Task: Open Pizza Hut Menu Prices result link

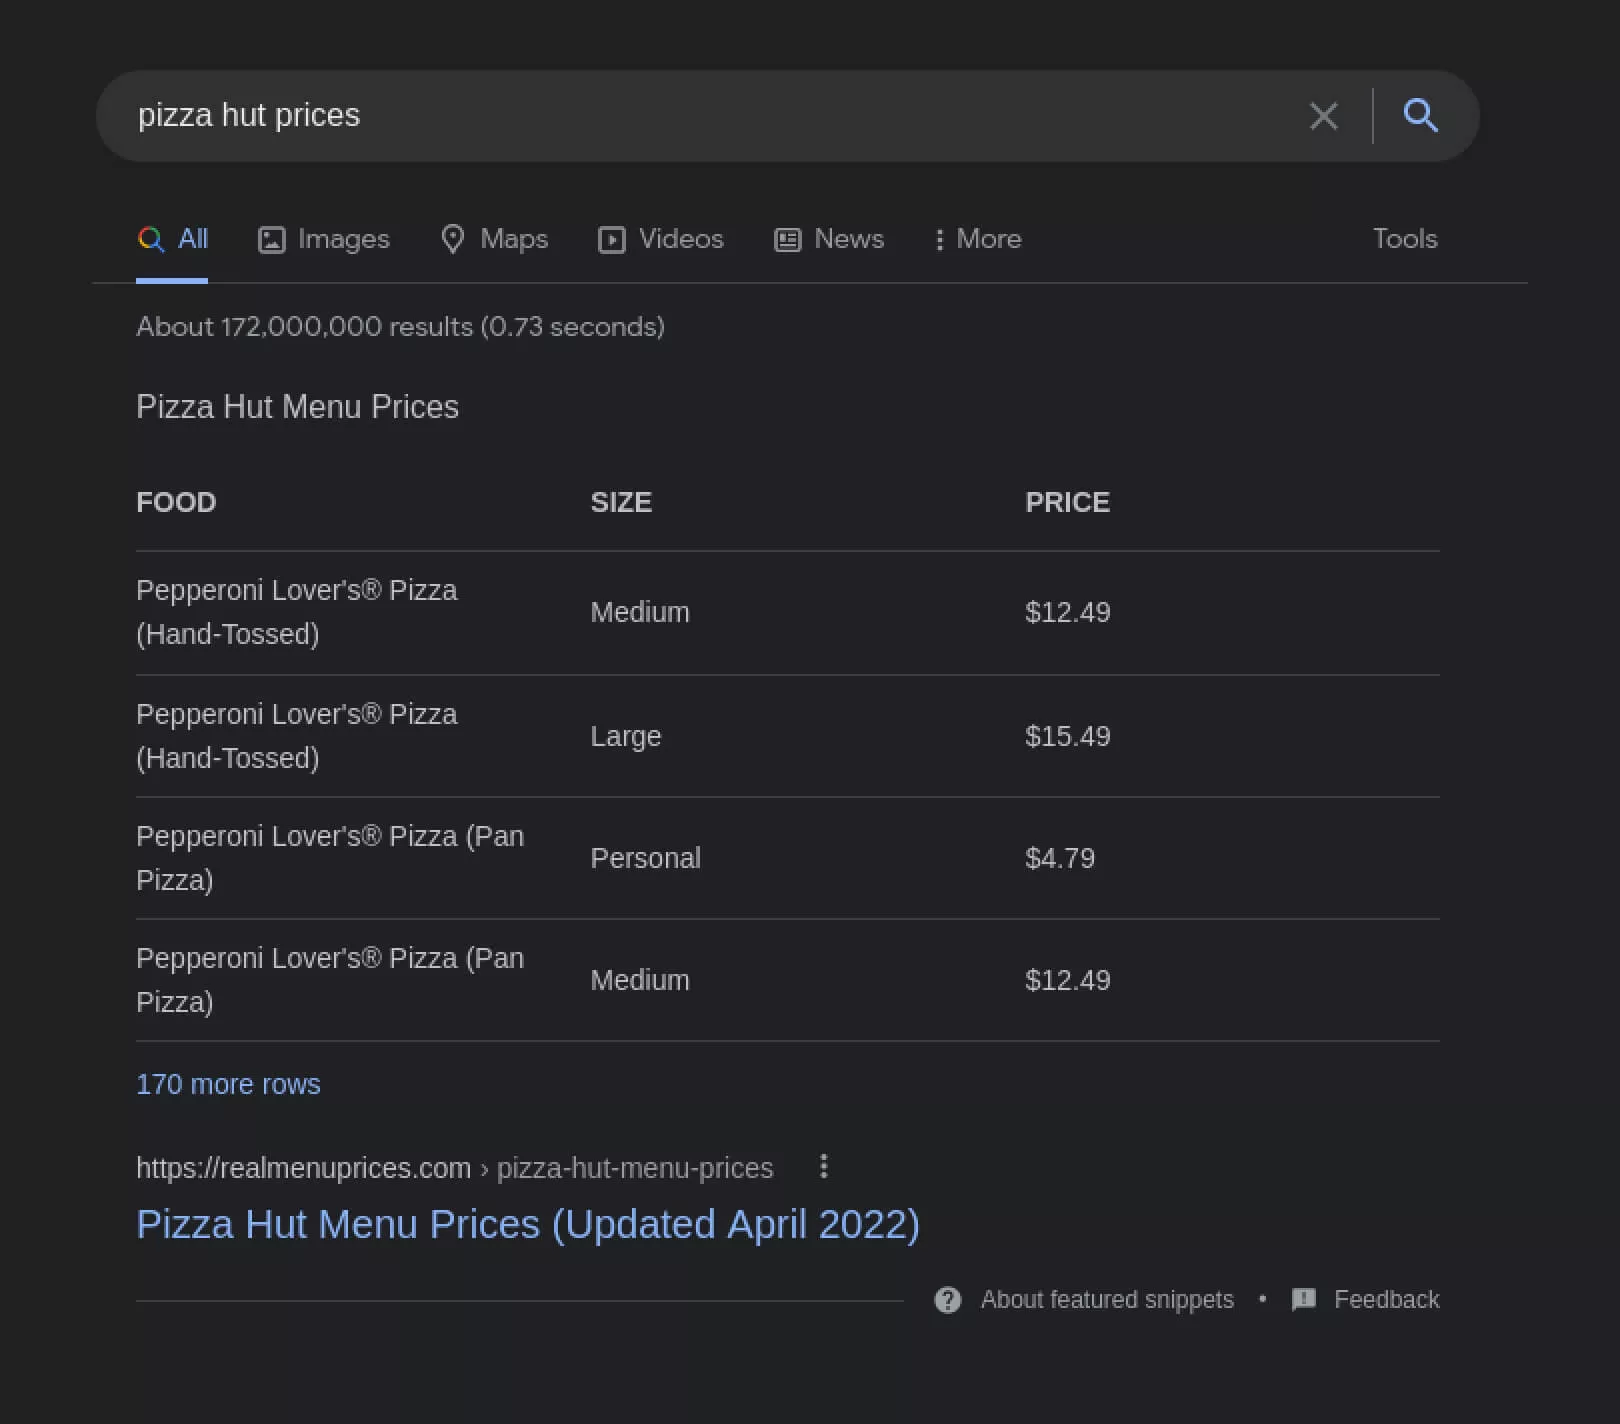Action: 527,1225
